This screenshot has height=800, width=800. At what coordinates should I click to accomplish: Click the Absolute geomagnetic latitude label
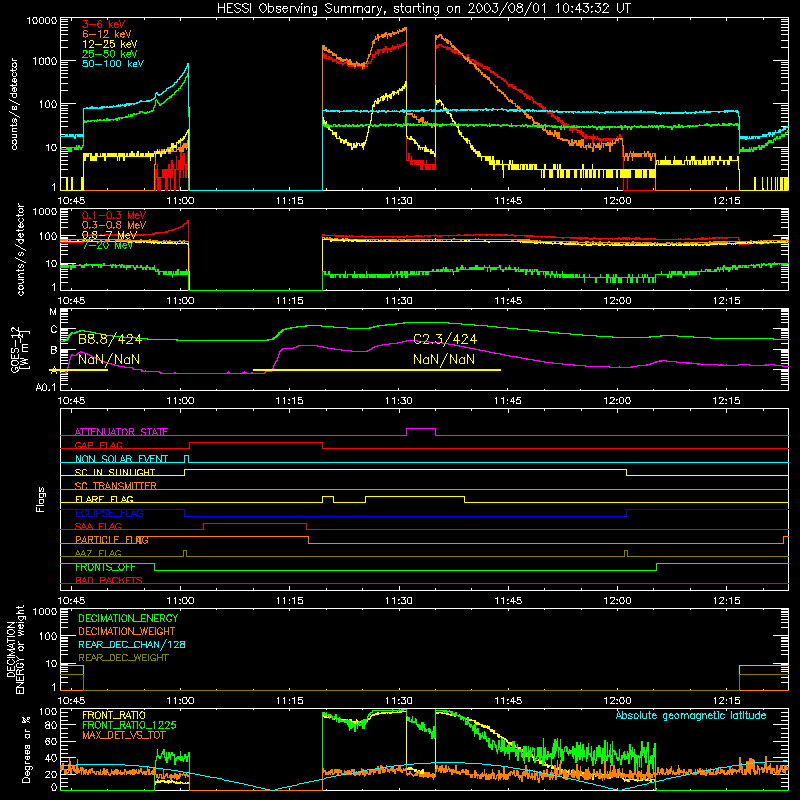click(x=691, y=716)
